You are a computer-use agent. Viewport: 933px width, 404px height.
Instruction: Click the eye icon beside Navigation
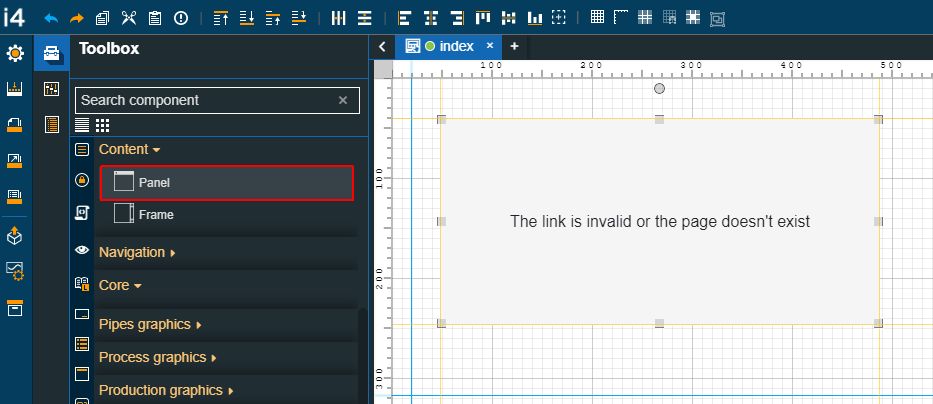(x=82, y=250)
